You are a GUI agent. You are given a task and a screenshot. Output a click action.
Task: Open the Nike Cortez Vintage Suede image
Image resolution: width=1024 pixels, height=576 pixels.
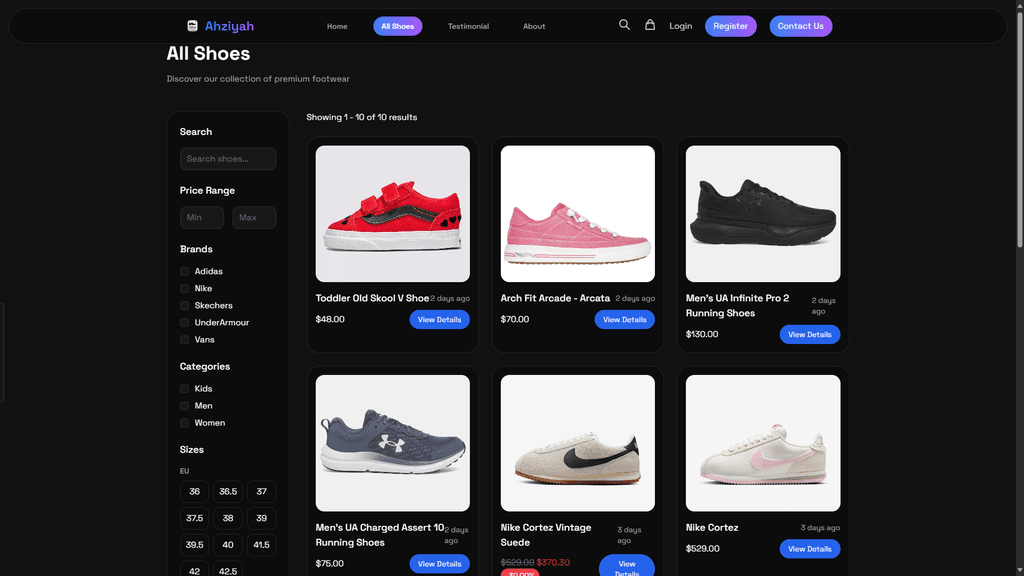577,443
